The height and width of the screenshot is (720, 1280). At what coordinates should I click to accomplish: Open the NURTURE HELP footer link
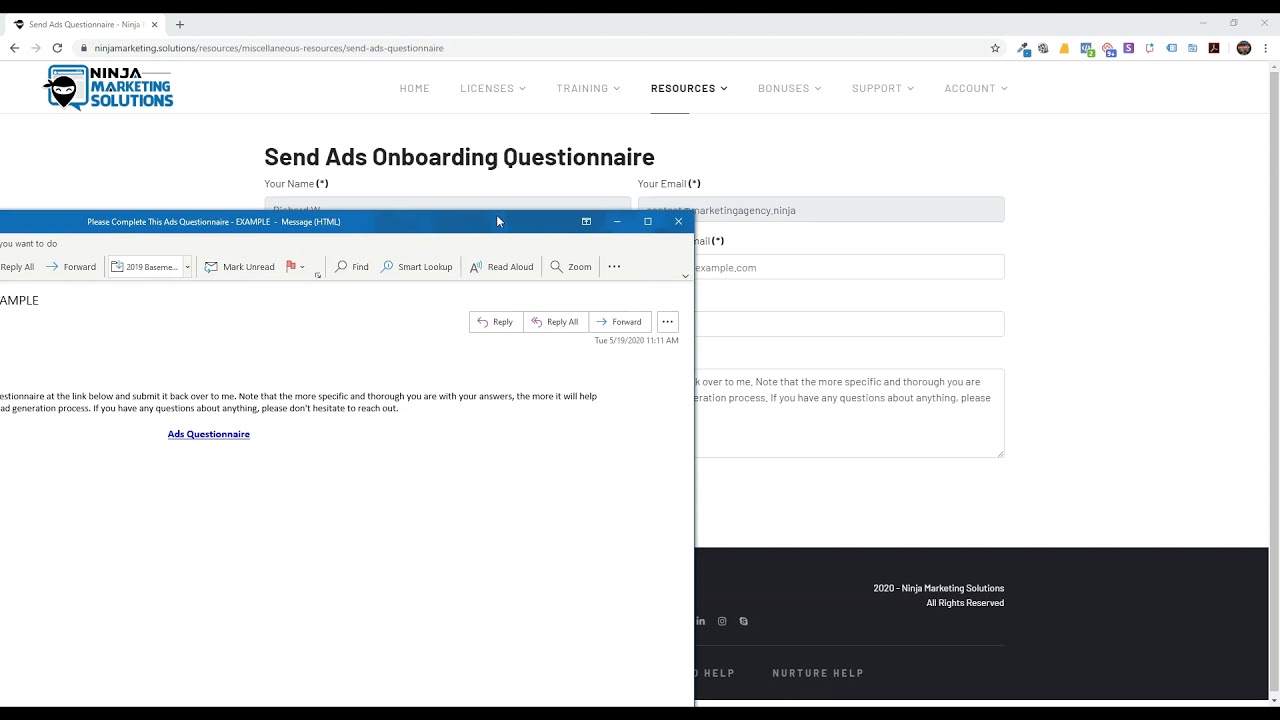pos(818,673)
